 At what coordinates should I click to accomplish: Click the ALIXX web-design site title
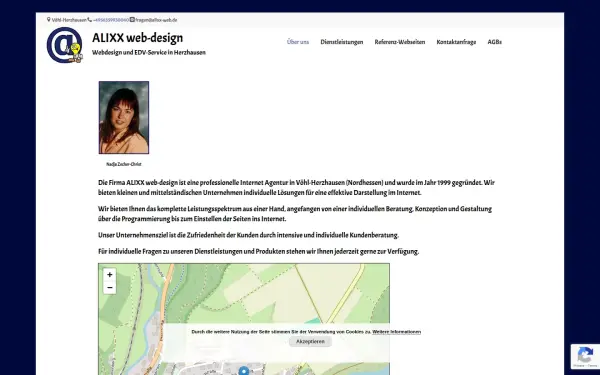pos(137,38)
